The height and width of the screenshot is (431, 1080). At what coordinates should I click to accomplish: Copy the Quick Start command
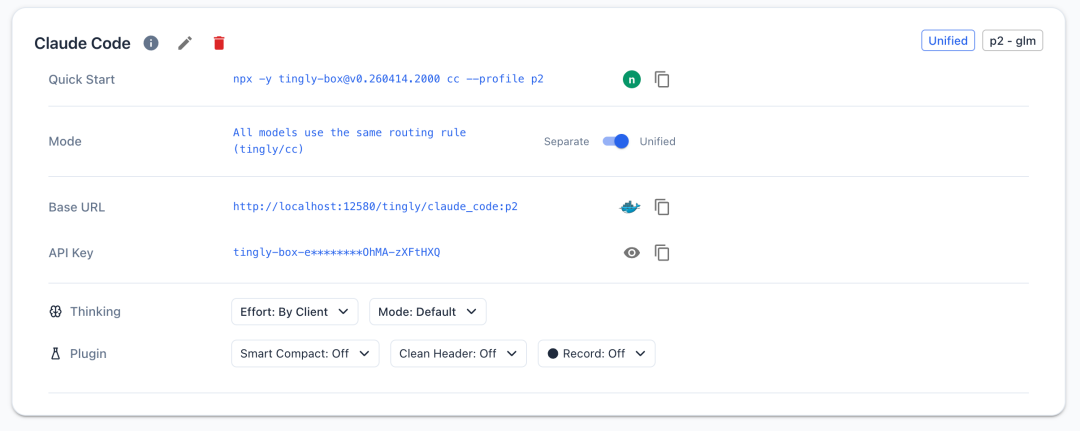(x=662, y=79)
